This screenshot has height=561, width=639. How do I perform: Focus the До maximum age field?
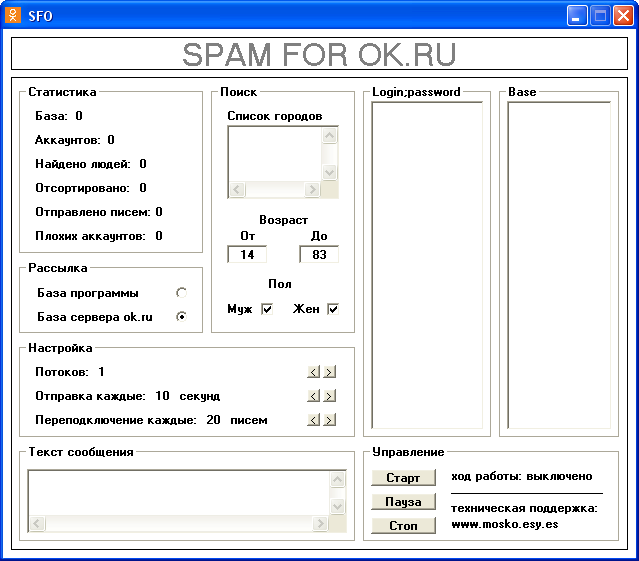tap(319, 255)
